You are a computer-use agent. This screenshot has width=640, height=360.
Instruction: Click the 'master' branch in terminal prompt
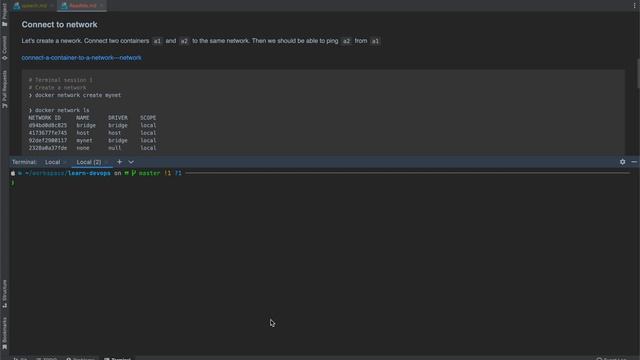coord(149,173)
